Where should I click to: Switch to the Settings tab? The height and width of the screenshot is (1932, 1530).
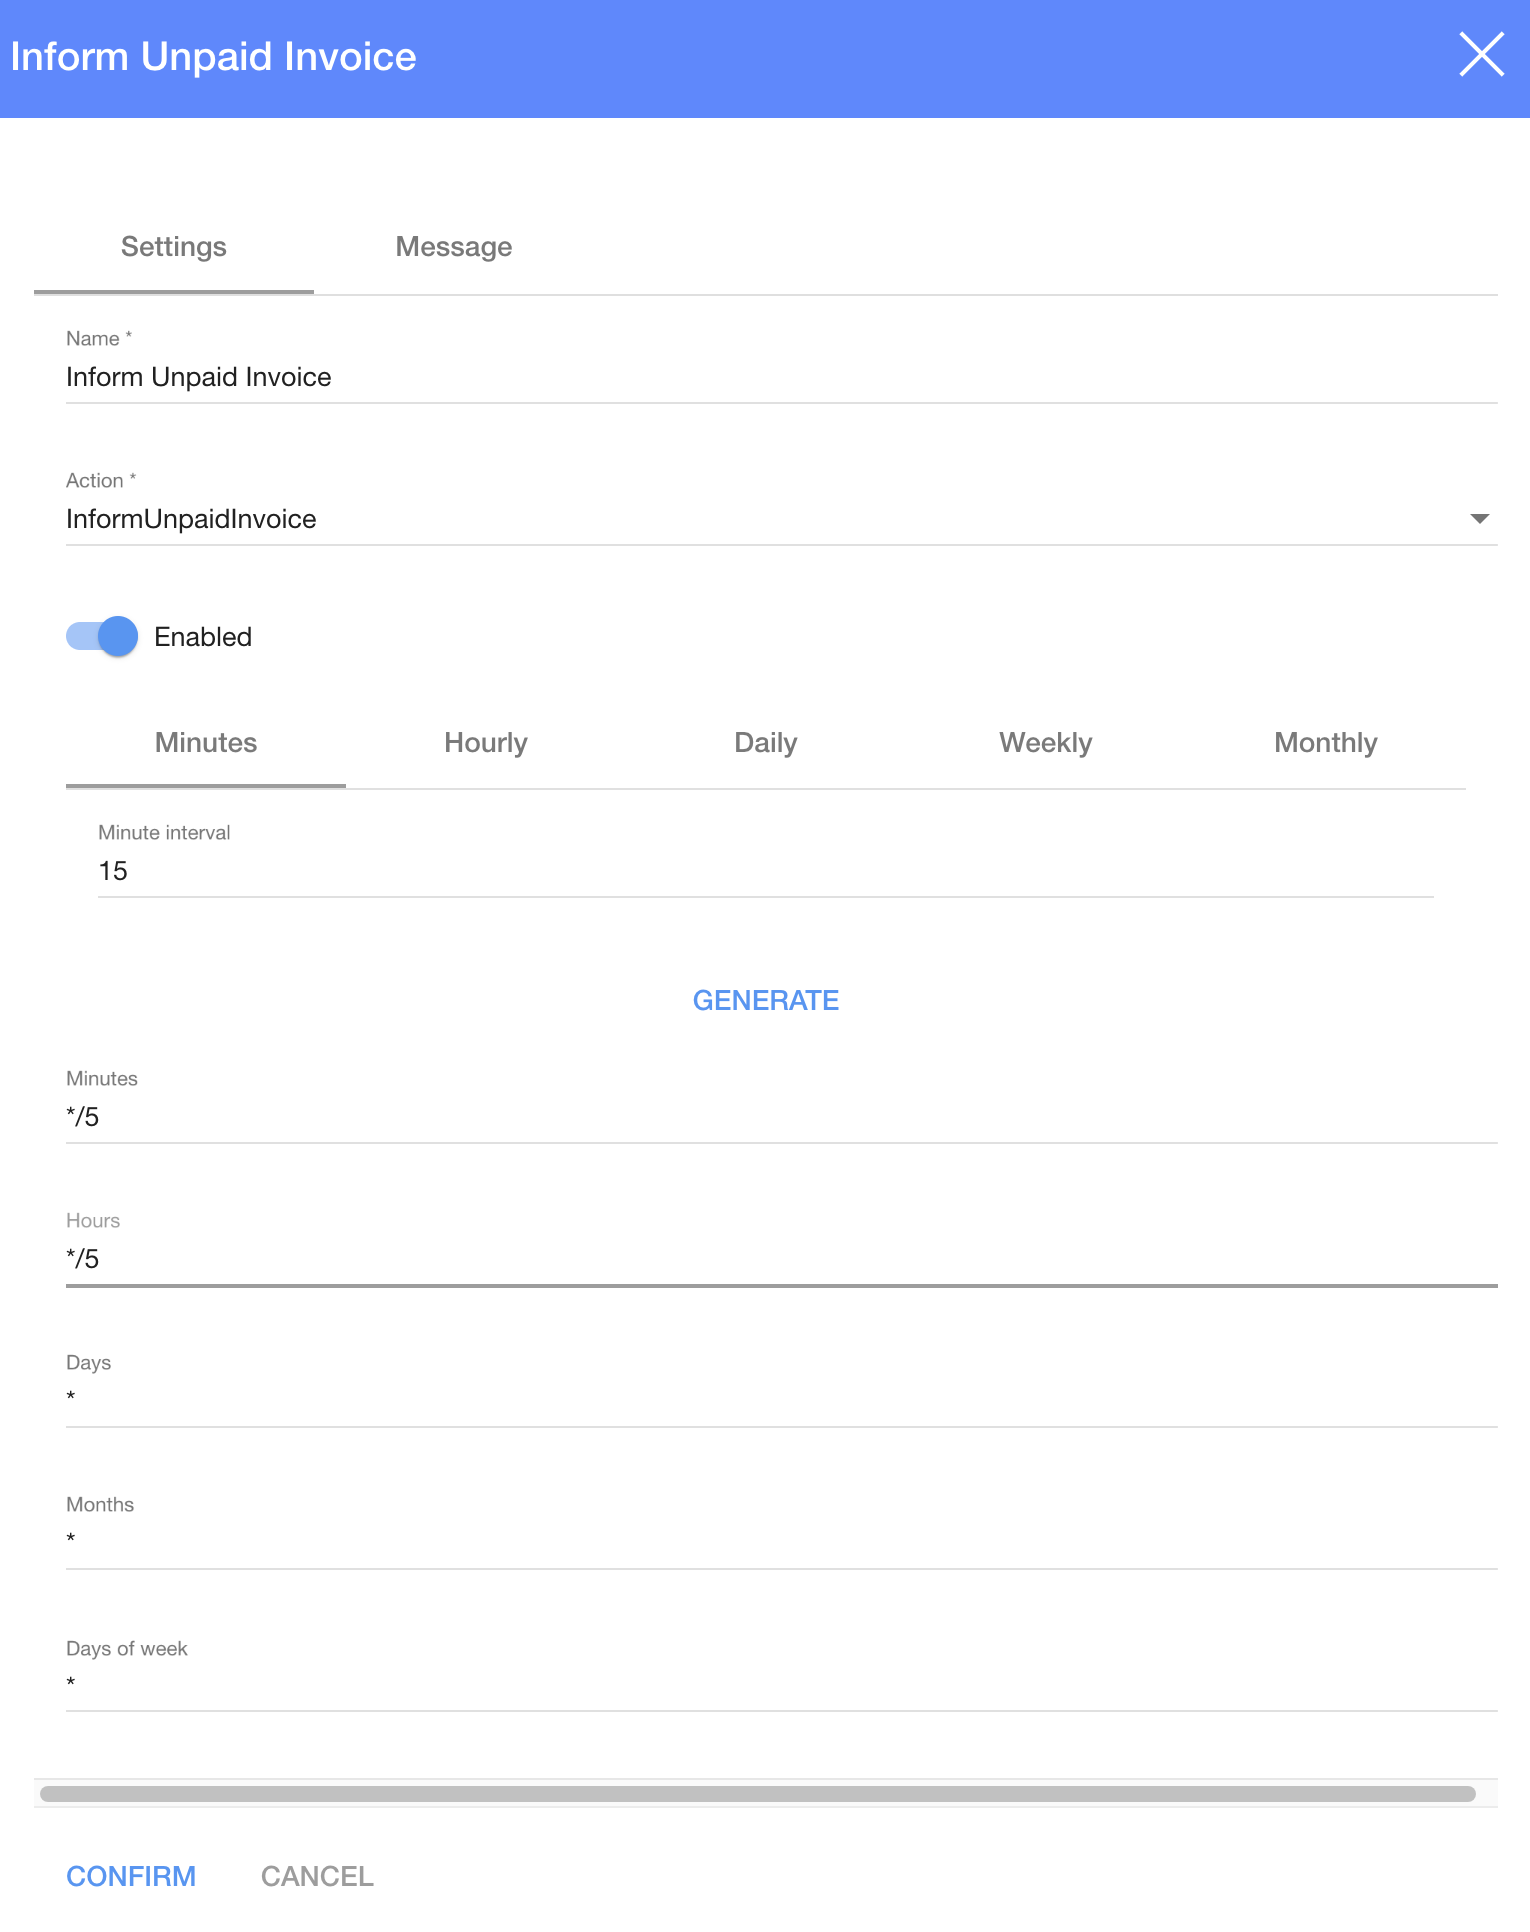[x=174, y=247]
